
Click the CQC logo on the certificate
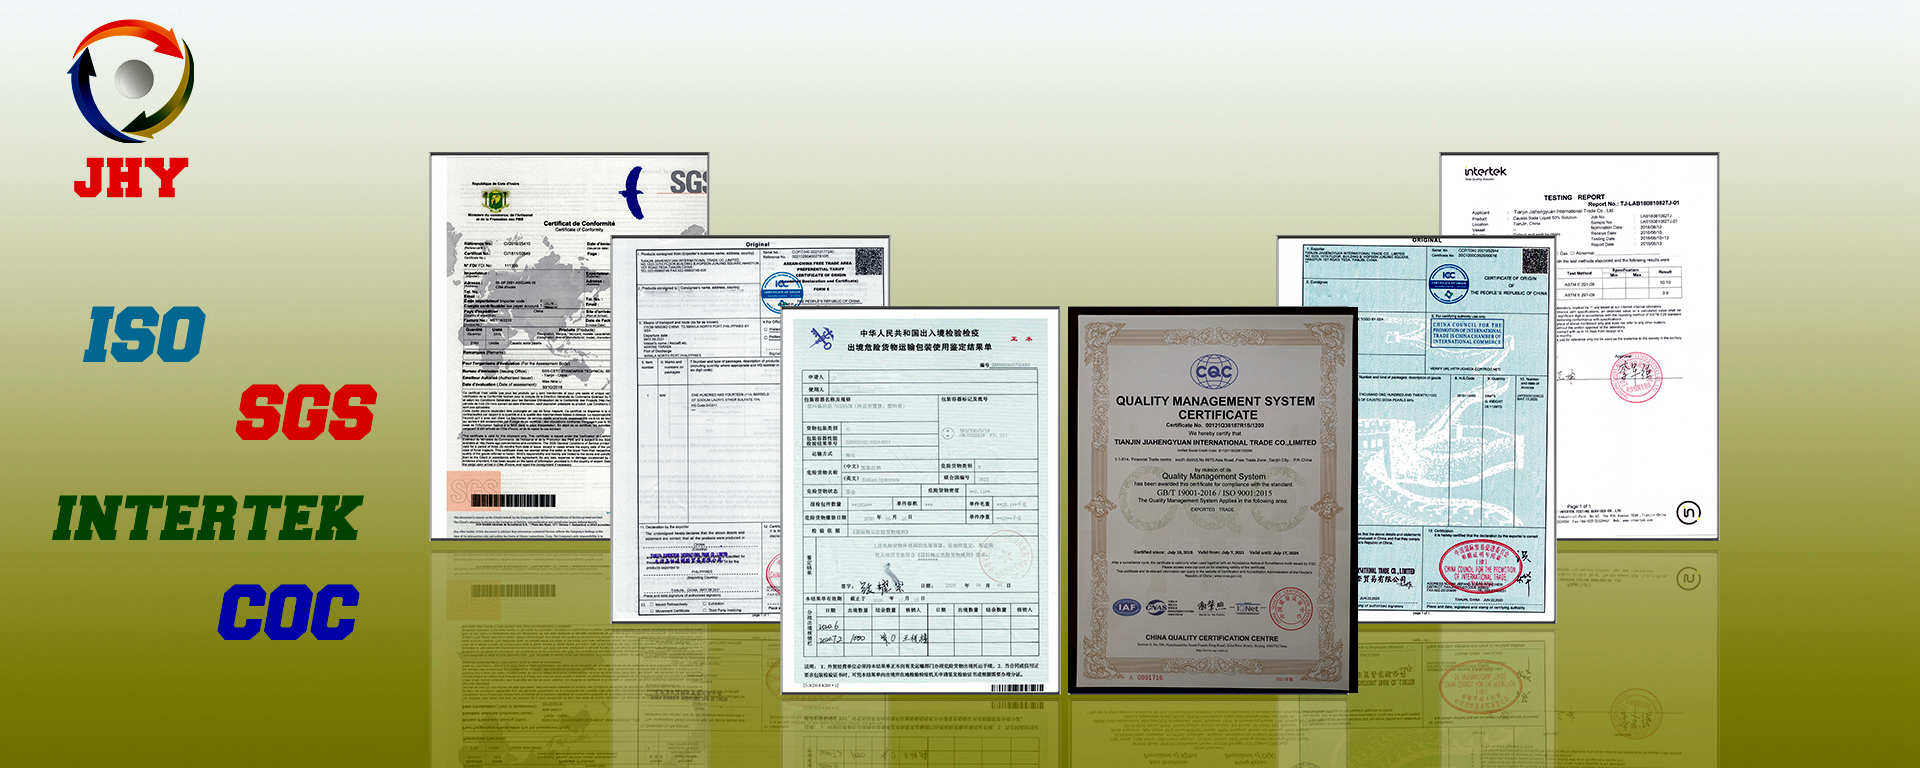click(x=1215, y=372)
